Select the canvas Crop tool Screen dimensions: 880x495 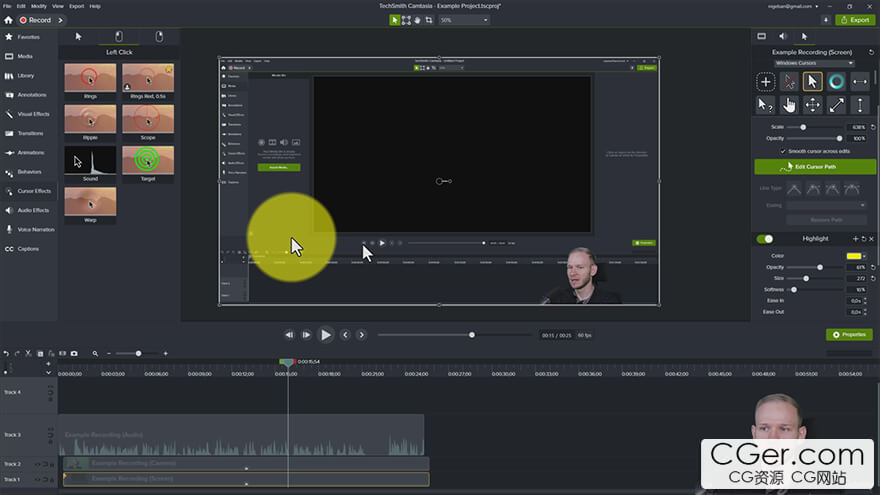tap(429, 20)
